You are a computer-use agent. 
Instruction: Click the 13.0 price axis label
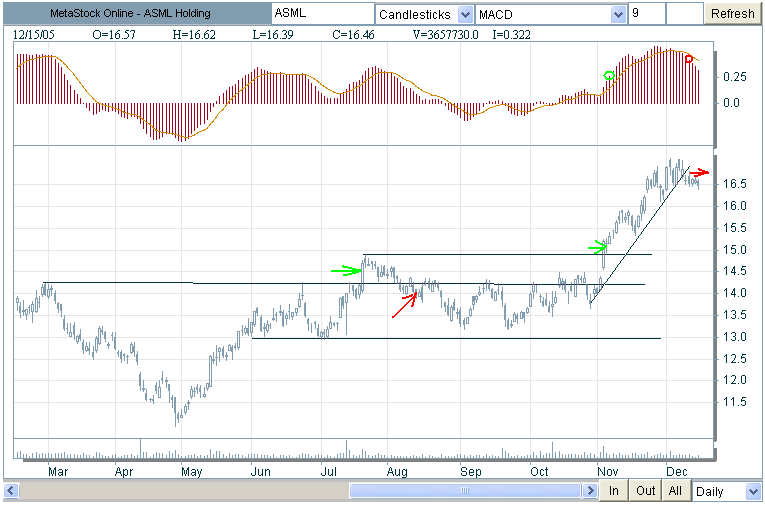(x=735, y=337)
